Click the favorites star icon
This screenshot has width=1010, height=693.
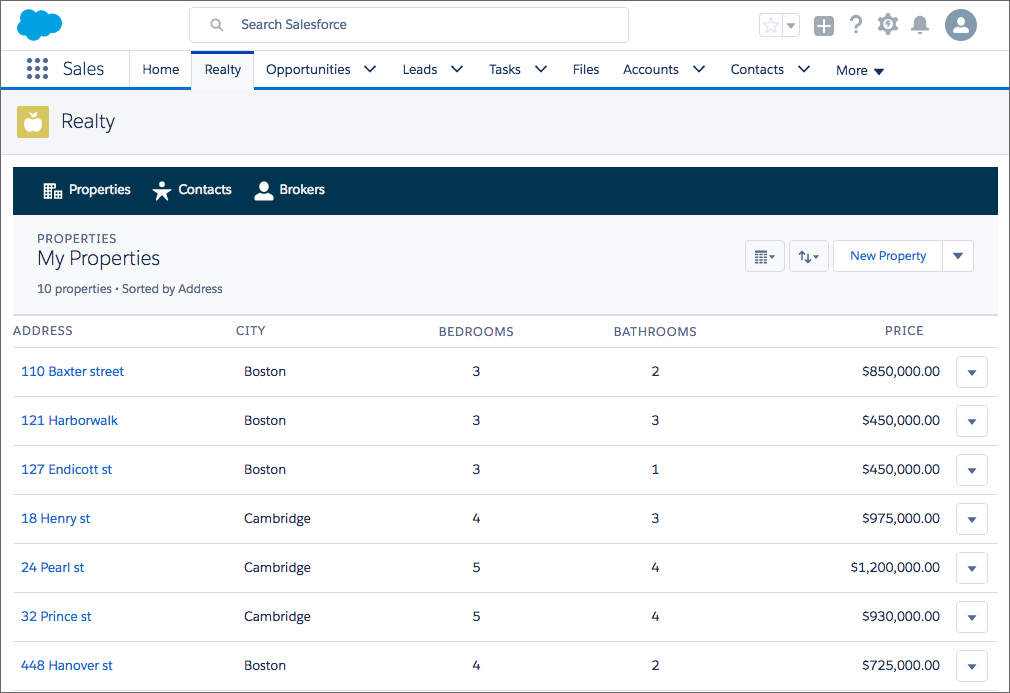coord(770,26)
